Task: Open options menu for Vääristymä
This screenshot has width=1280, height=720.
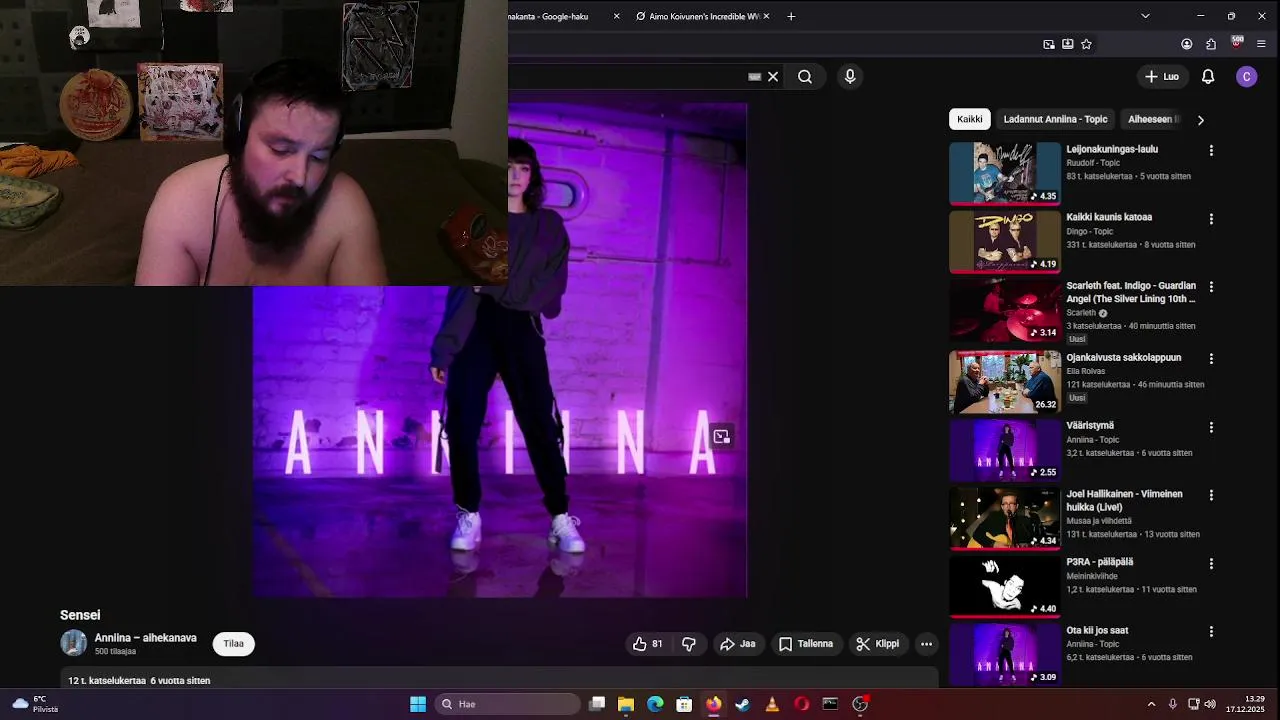Action: pos(1211,427)
